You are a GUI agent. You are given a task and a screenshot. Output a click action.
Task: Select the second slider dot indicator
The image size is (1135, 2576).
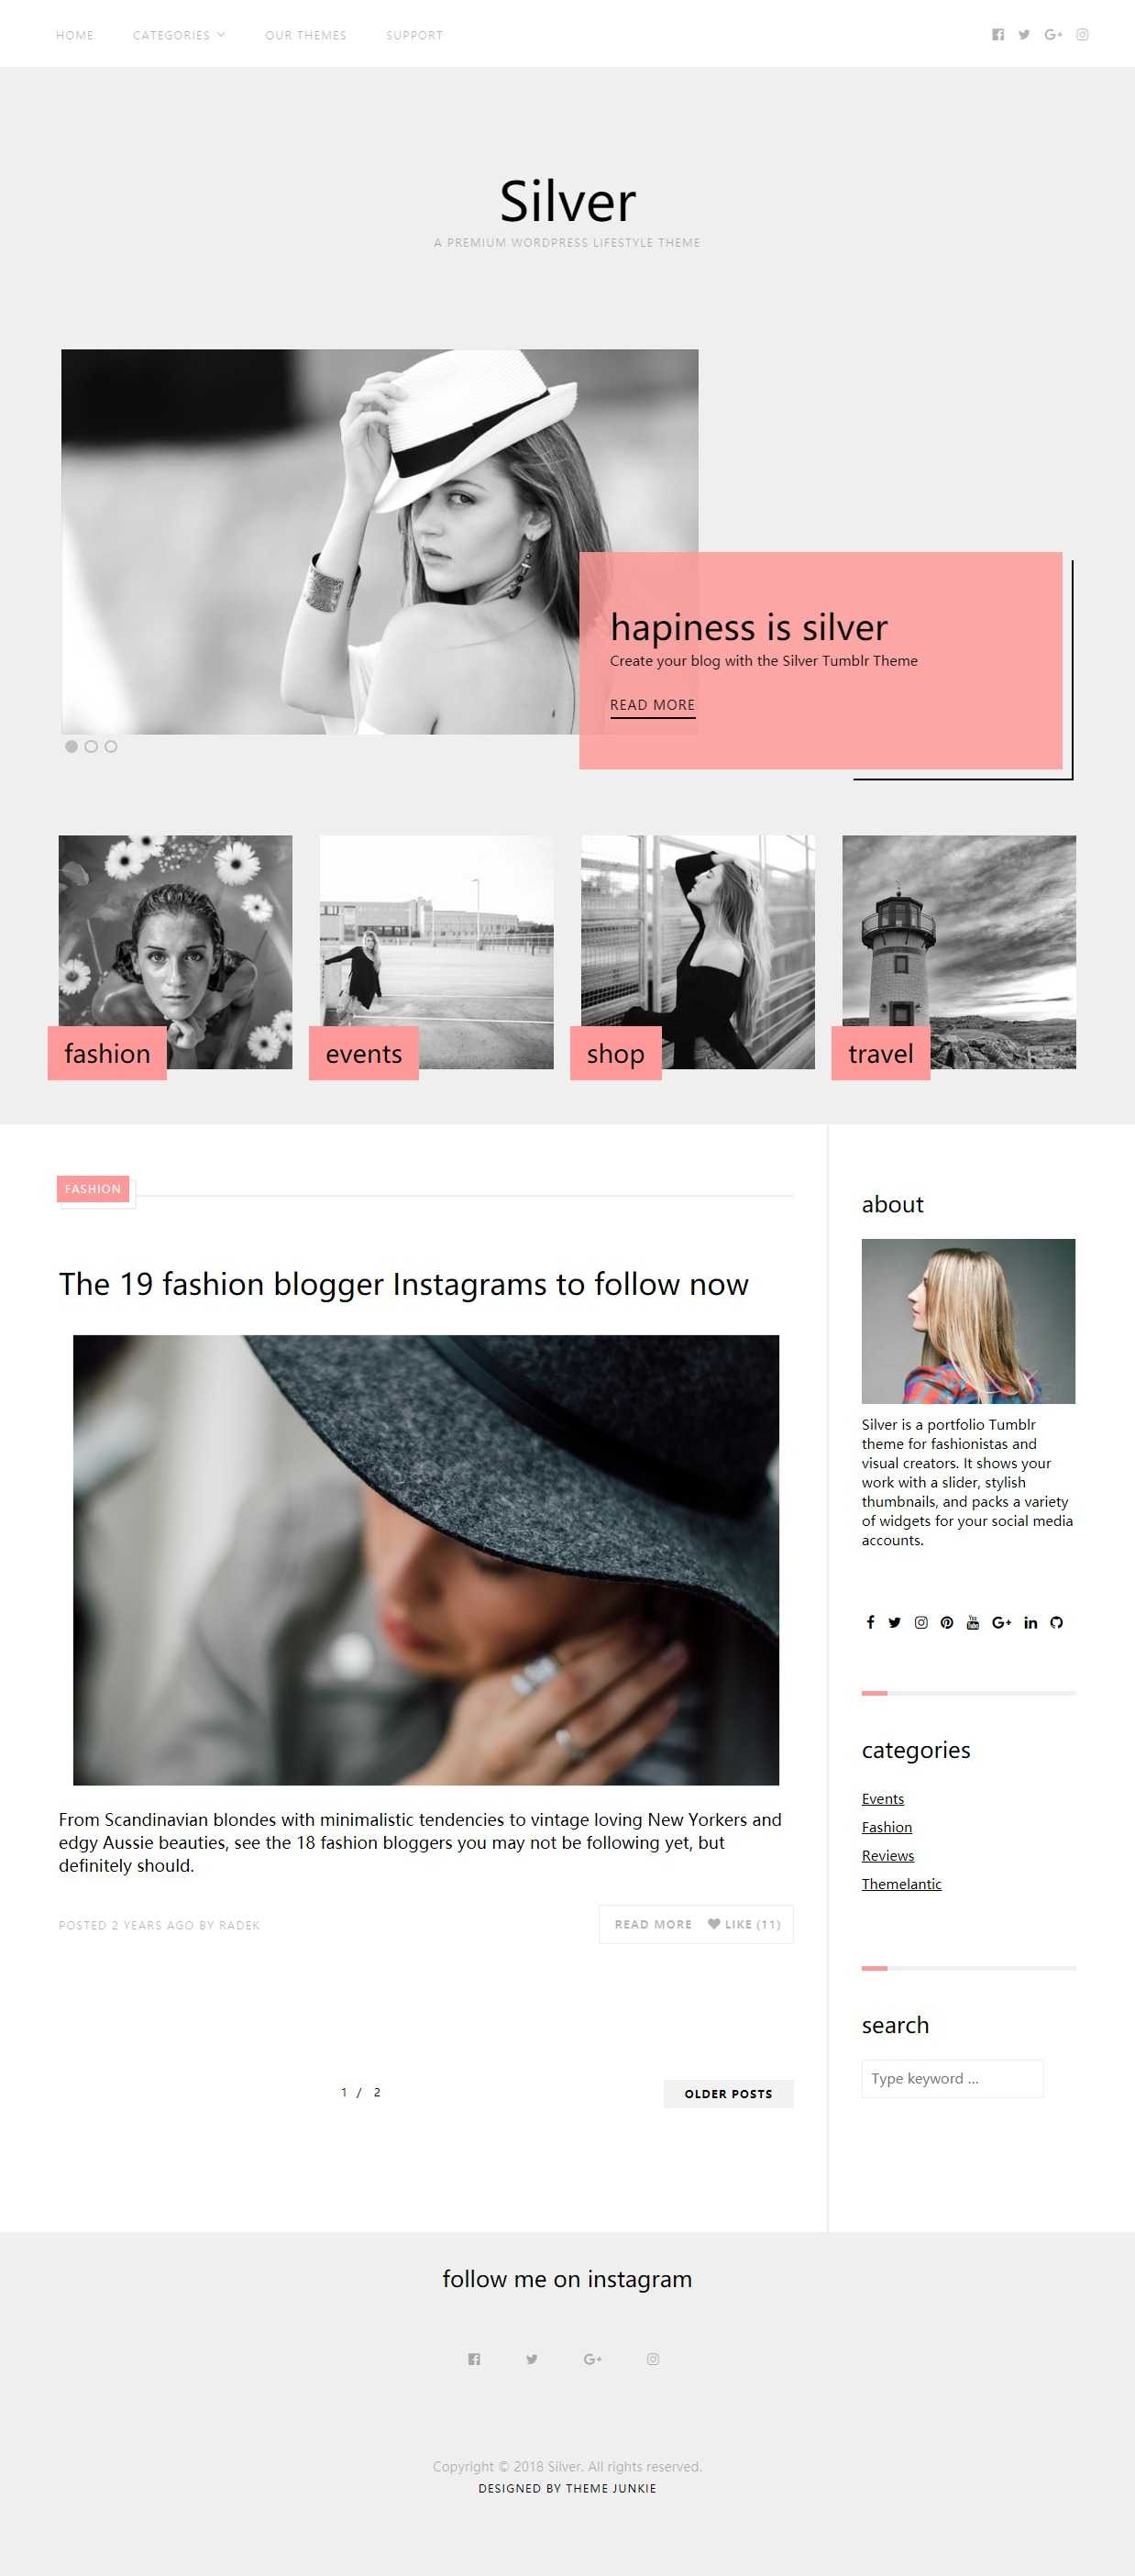[91, 746]
